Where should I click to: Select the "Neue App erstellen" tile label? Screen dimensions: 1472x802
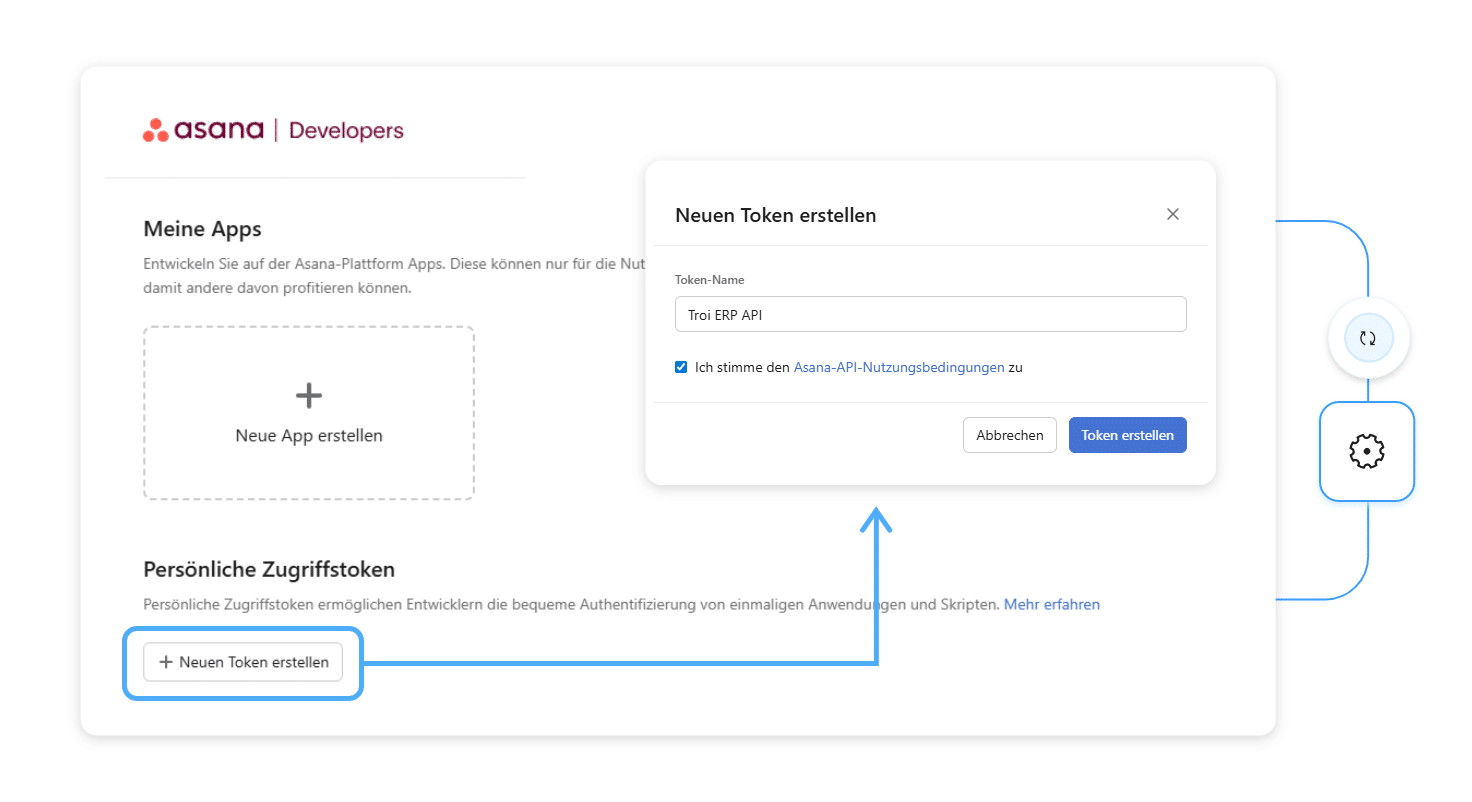(x=309, y=436)
